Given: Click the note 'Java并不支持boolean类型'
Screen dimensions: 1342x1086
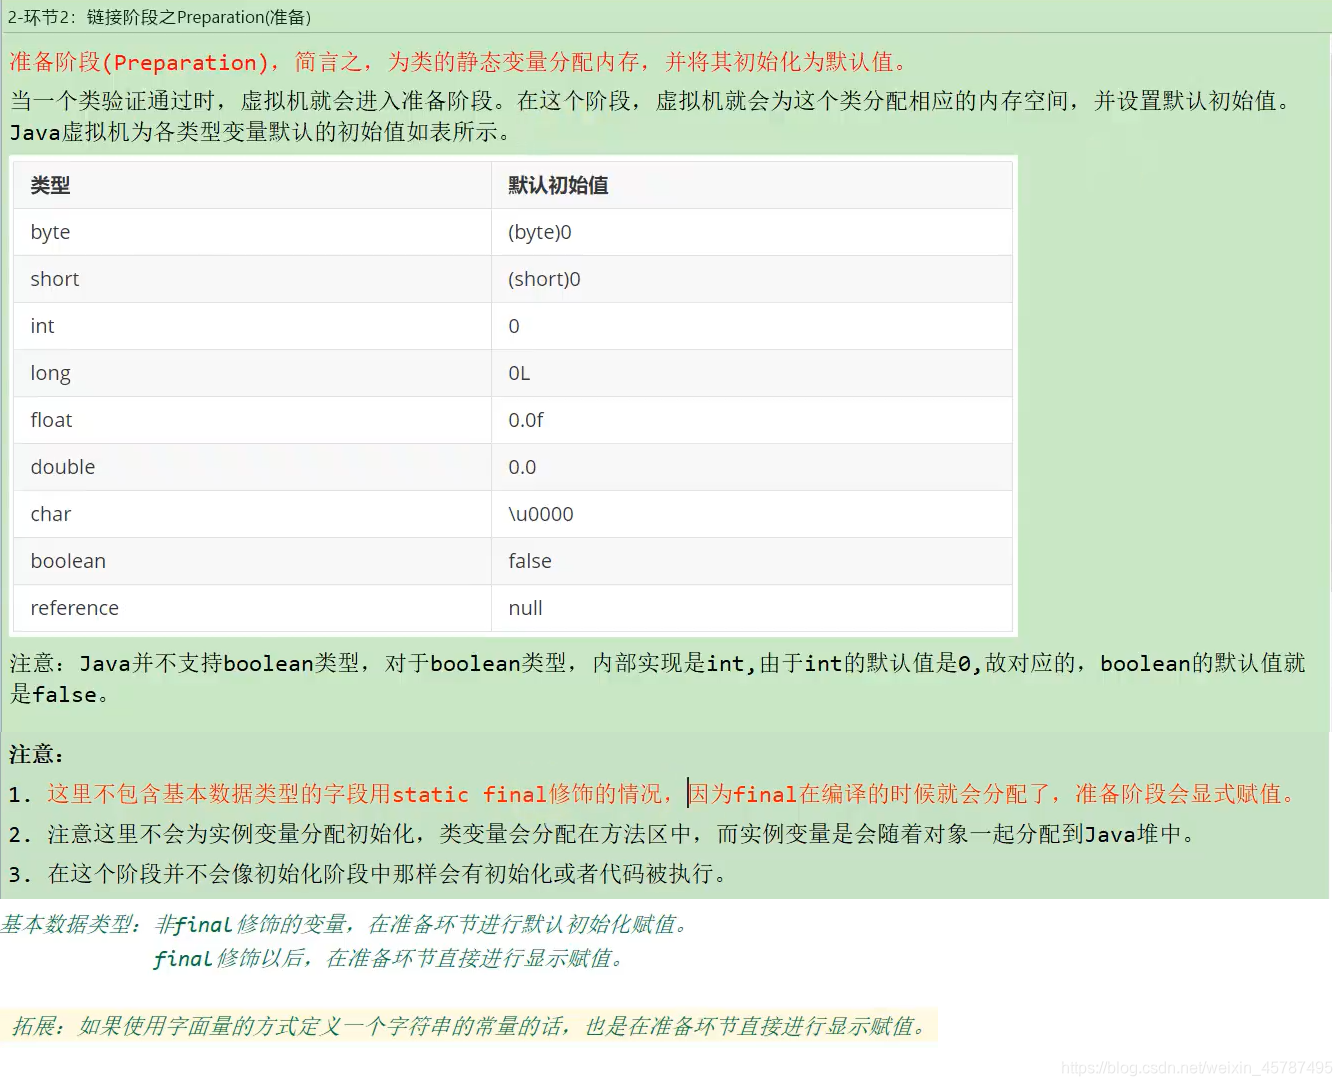Looking at the screenshot, I should pyautogui.click(x=657, y=679).
